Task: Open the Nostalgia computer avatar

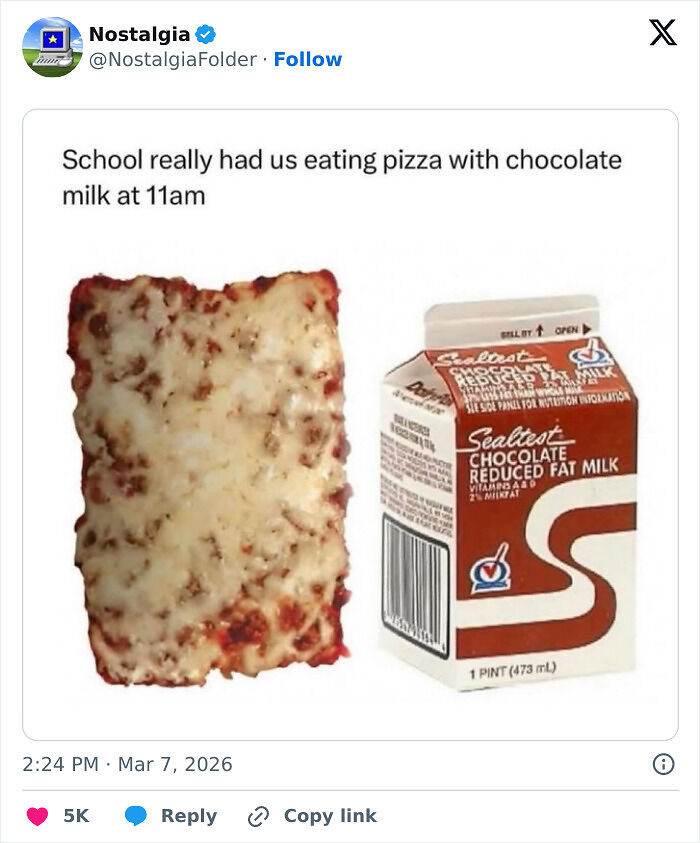Action: tap(52, 47)
